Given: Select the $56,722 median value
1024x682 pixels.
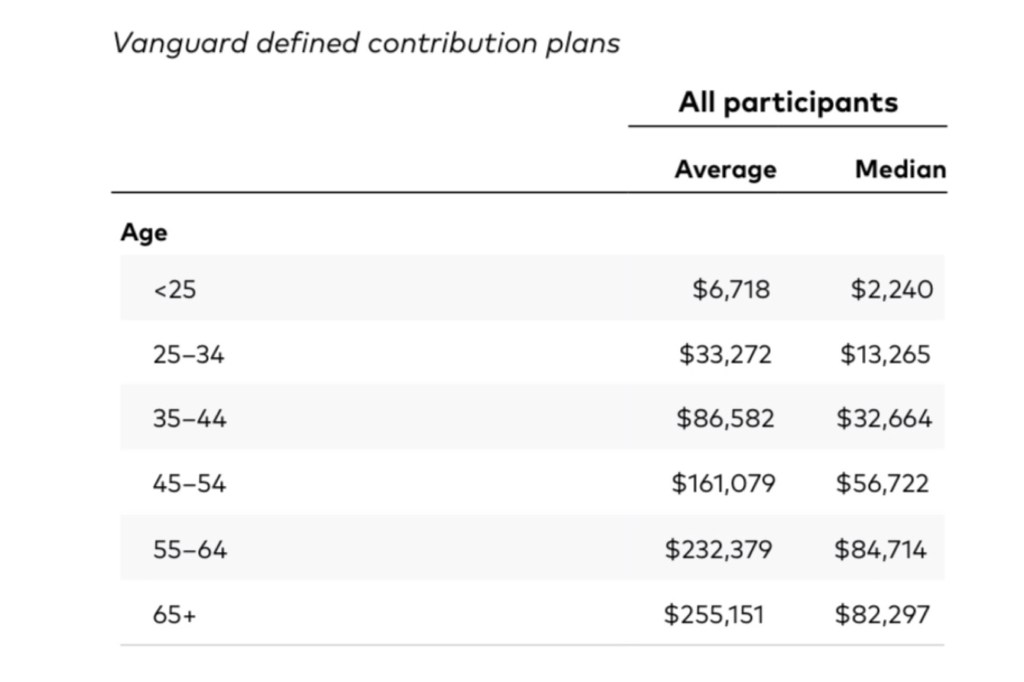Looking at the screenshot, I should [x=882, y=484].
